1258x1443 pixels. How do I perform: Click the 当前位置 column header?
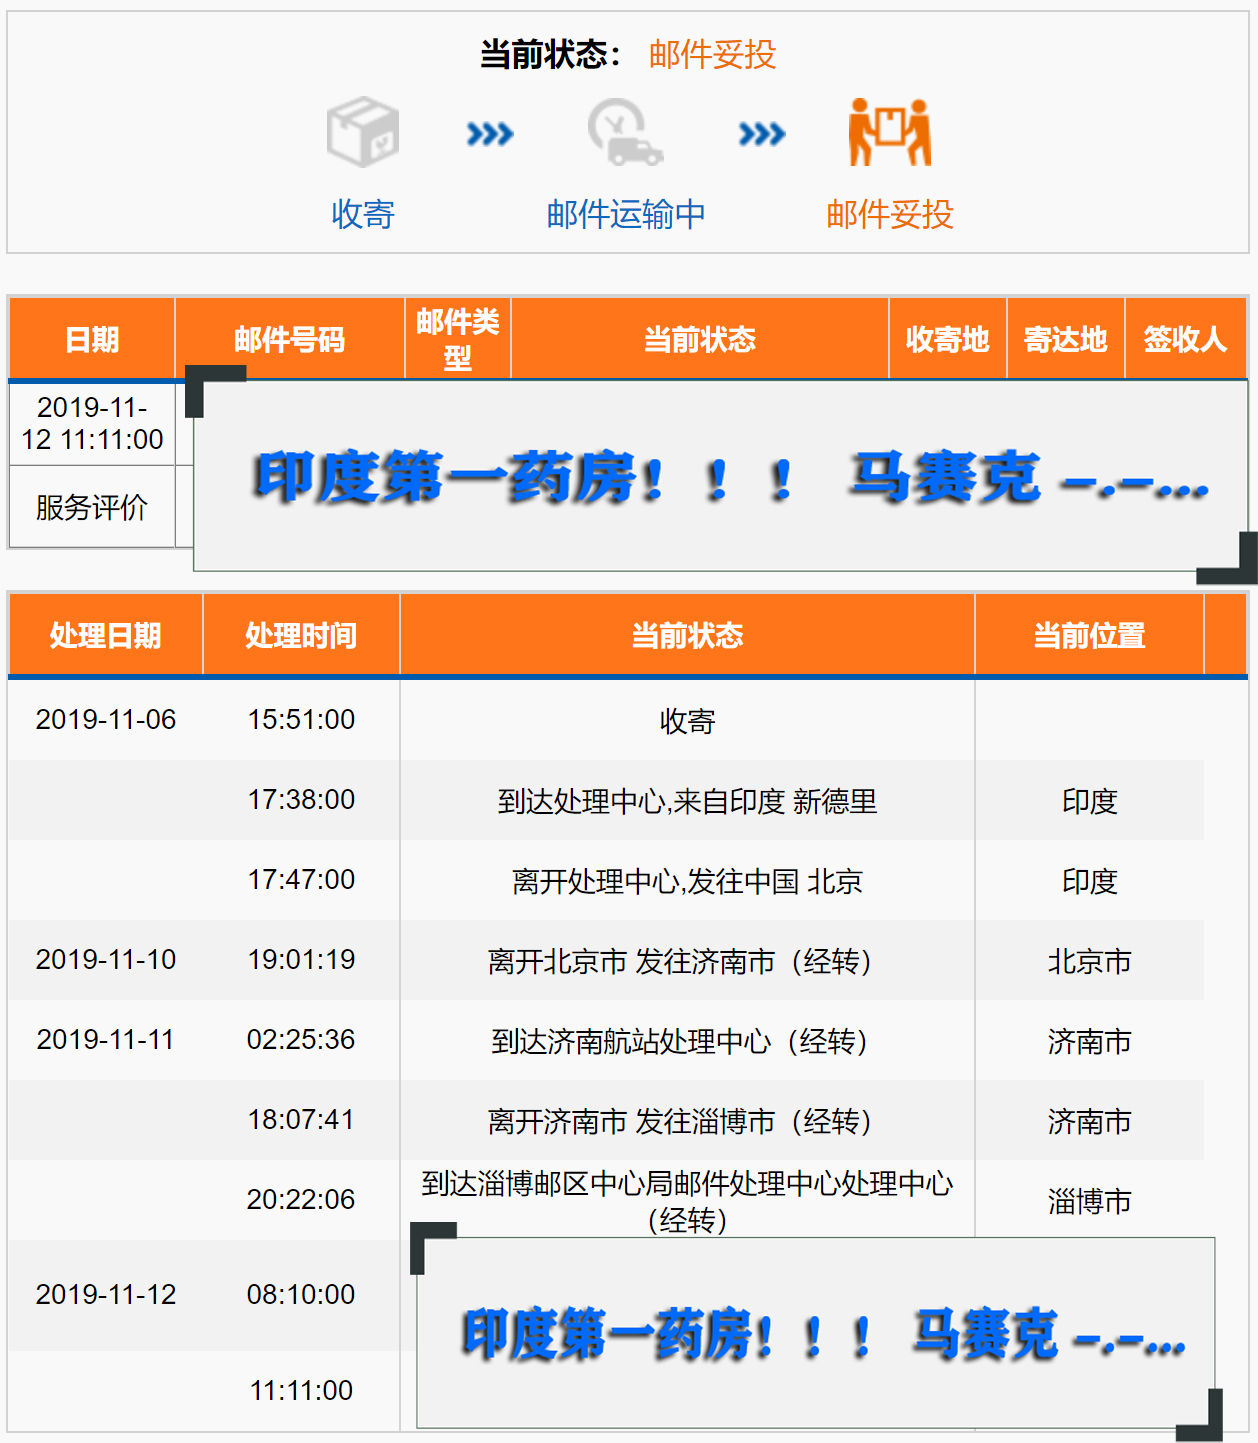tap(1089, 635)
